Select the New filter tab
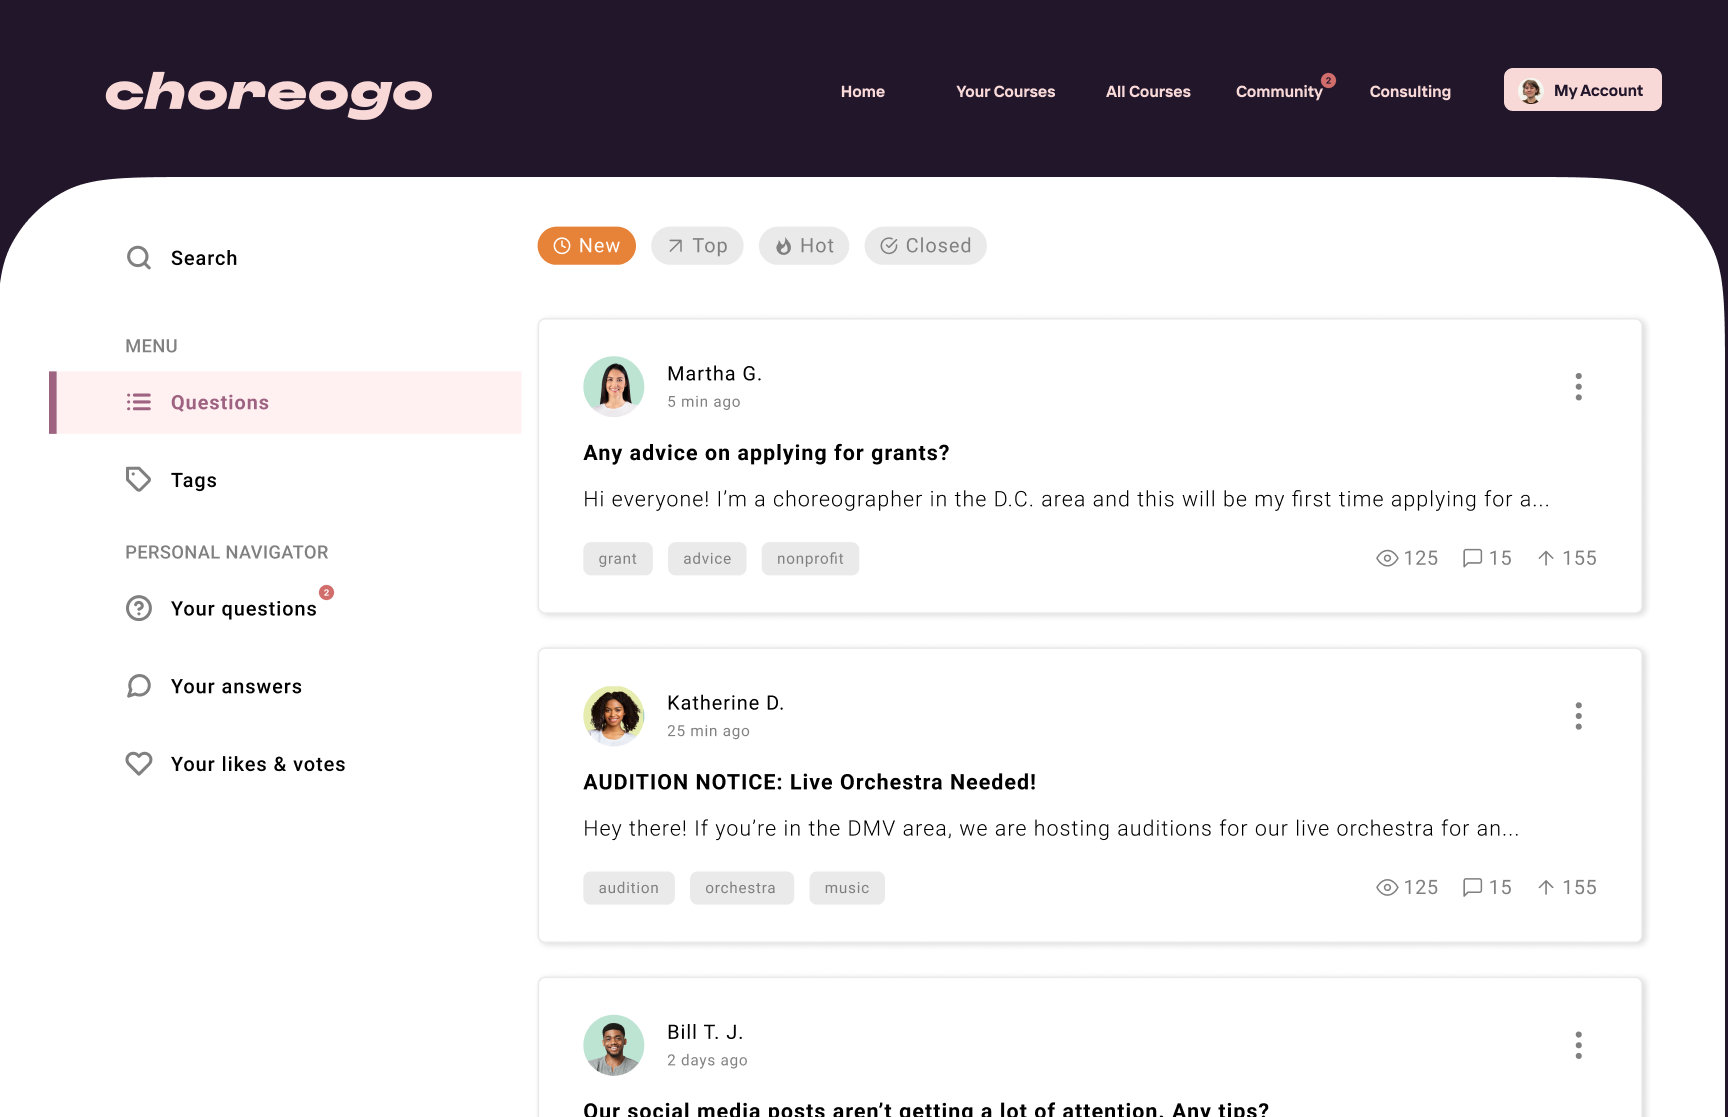This screenshot has height=1117, width=1728. tap(587, 246)
